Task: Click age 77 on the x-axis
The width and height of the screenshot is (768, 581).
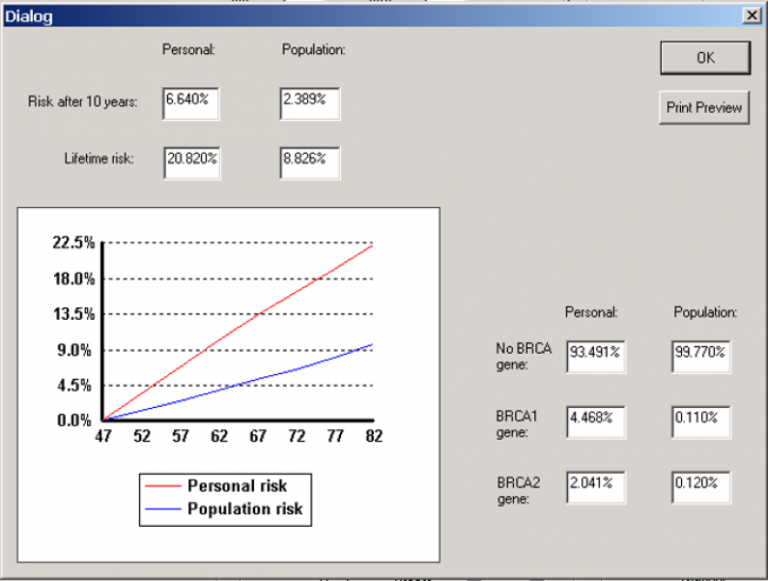Action: [336, 436]
